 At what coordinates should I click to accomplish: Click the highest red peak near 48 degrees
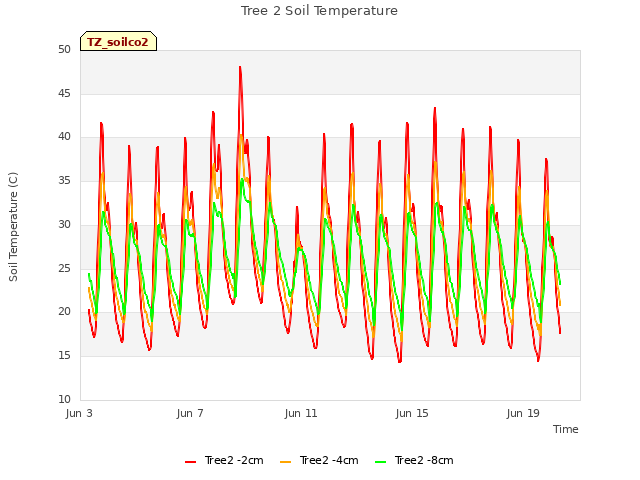[240, 68]
